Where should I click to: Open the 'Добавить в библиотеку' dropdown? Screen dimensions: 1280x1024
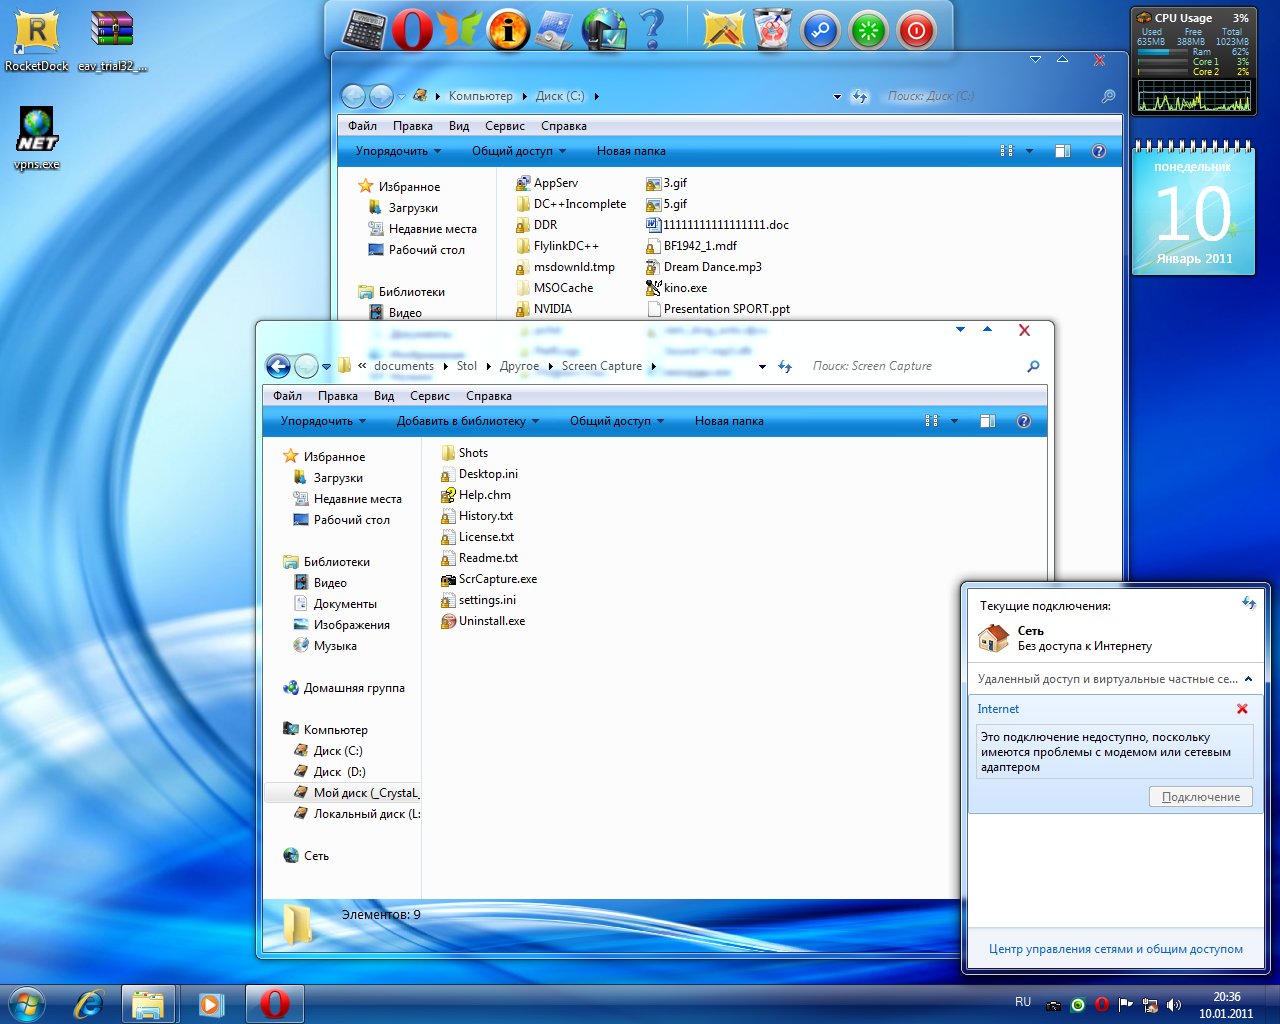(x=467, y=421)
